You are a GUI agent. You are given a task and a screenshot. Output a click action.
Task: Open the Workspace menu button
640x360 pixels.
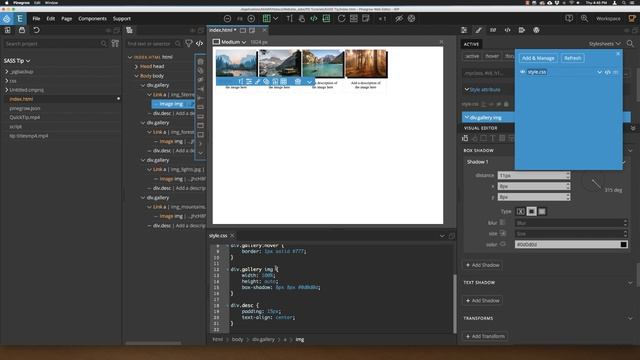(x=608, y=19)
